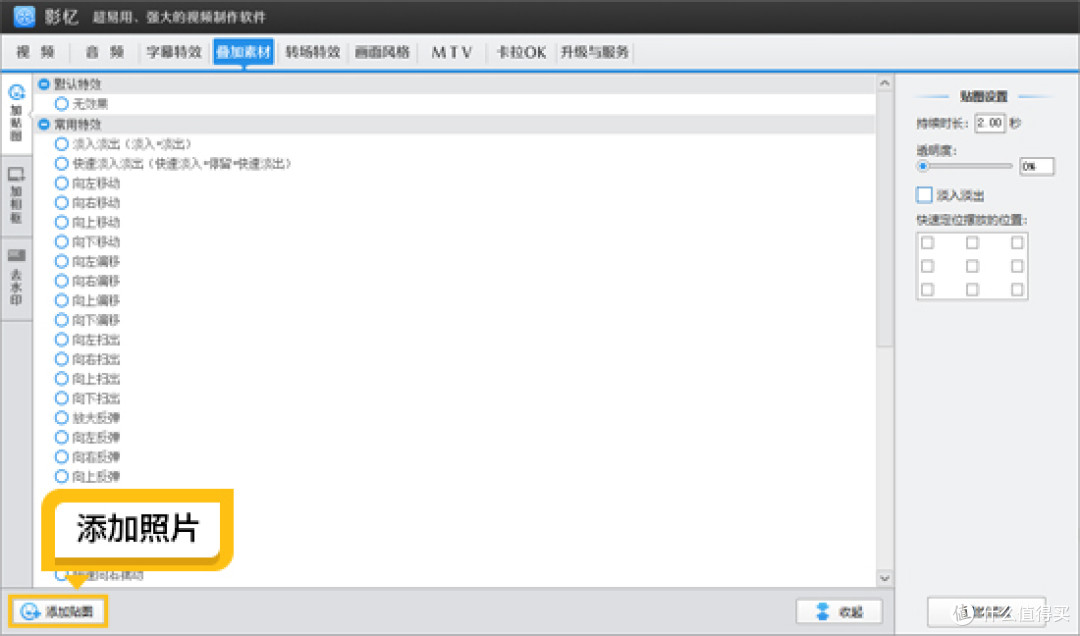Choose the 向右扫出 effect

[x=61, y=359]
